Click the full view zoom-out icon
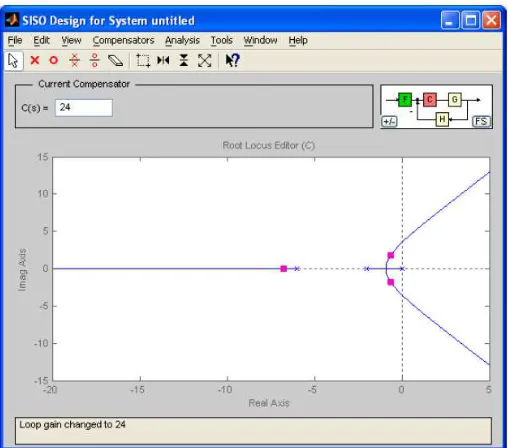Image resolution: width=508 pixels, height=448 pixels. point(204,60)
